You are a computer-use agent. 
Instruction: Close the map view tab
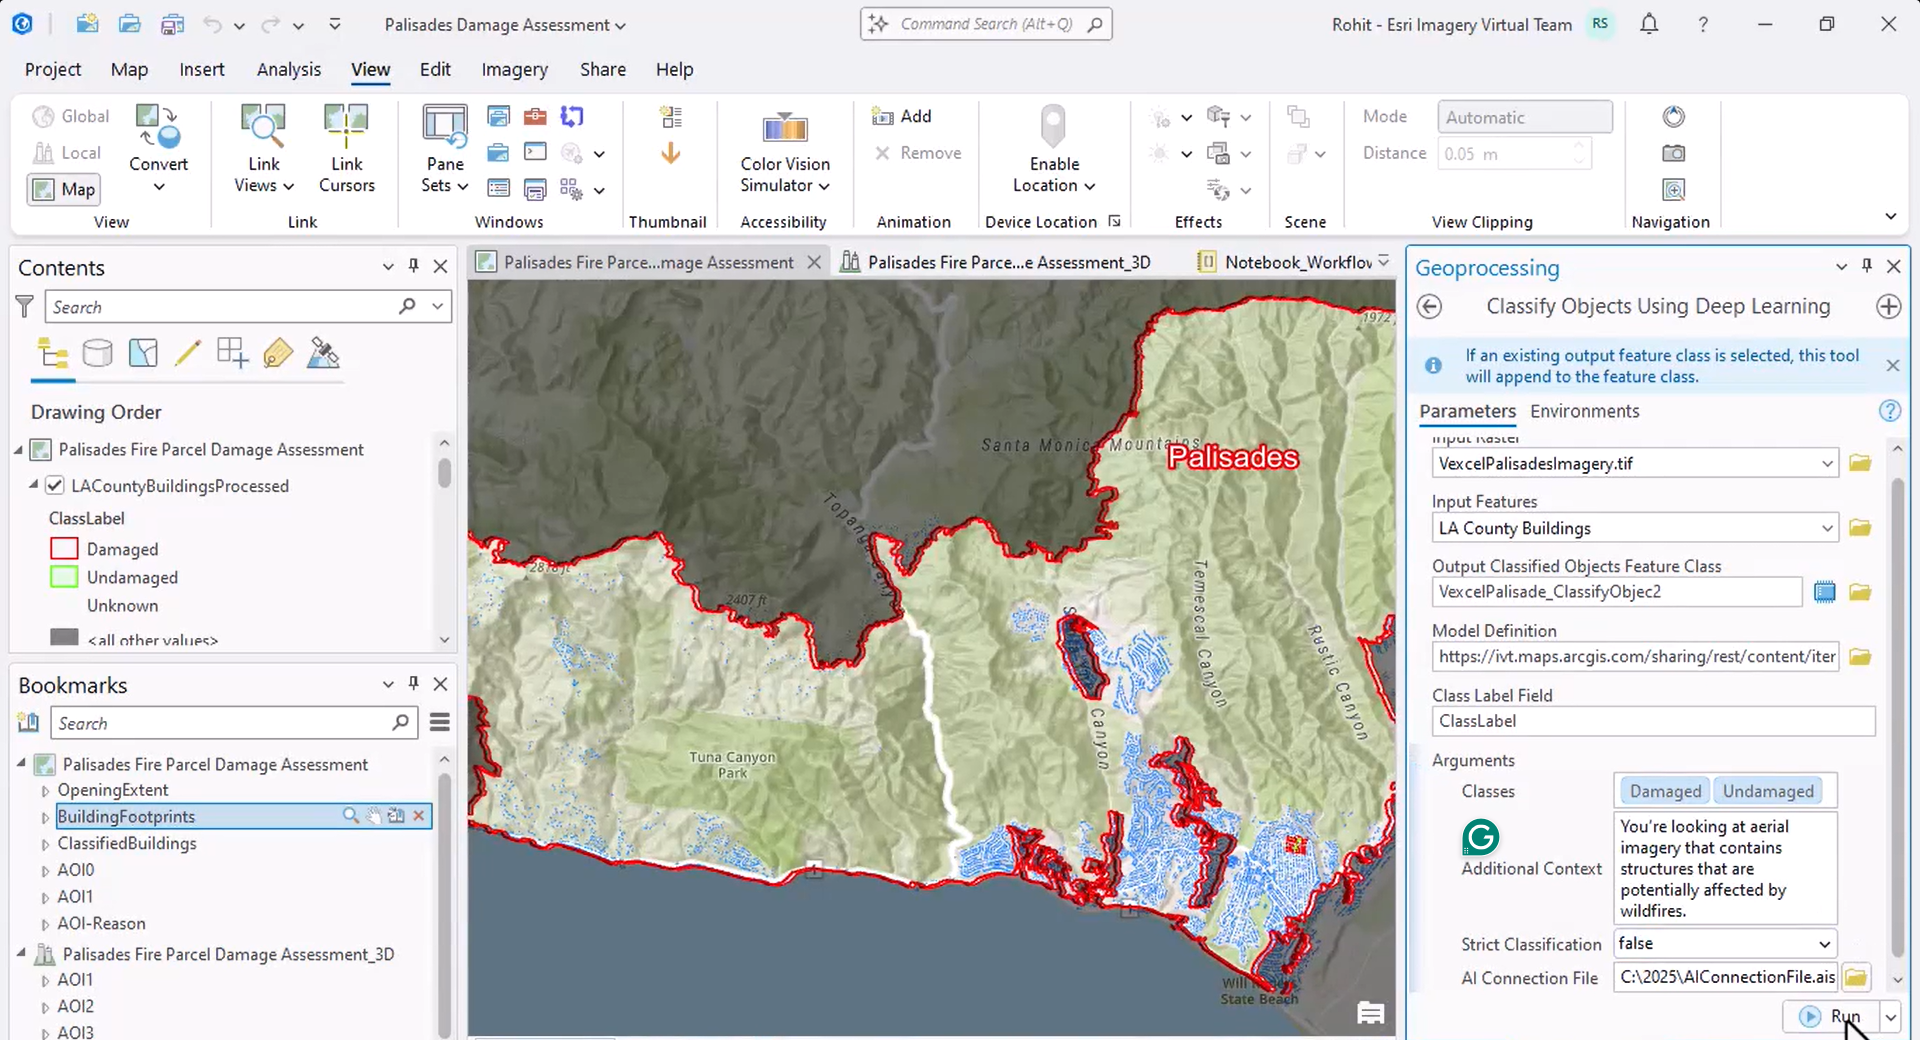(x=814, y=262)
